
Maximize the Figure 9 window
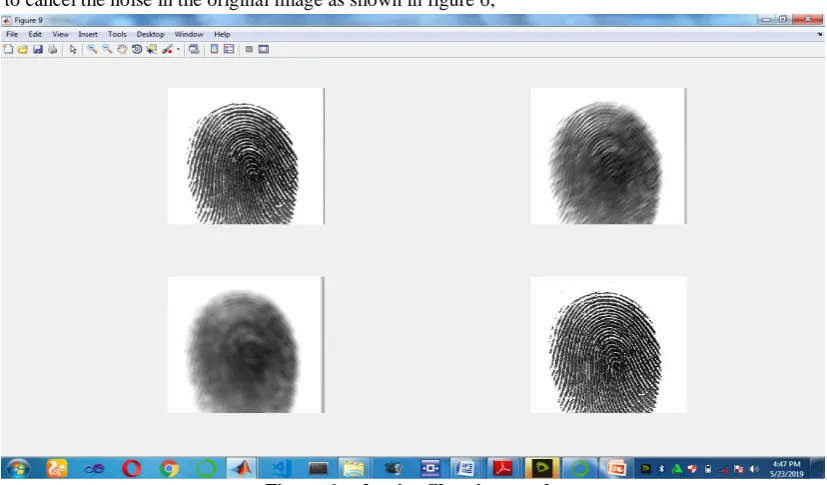[782, 20]
